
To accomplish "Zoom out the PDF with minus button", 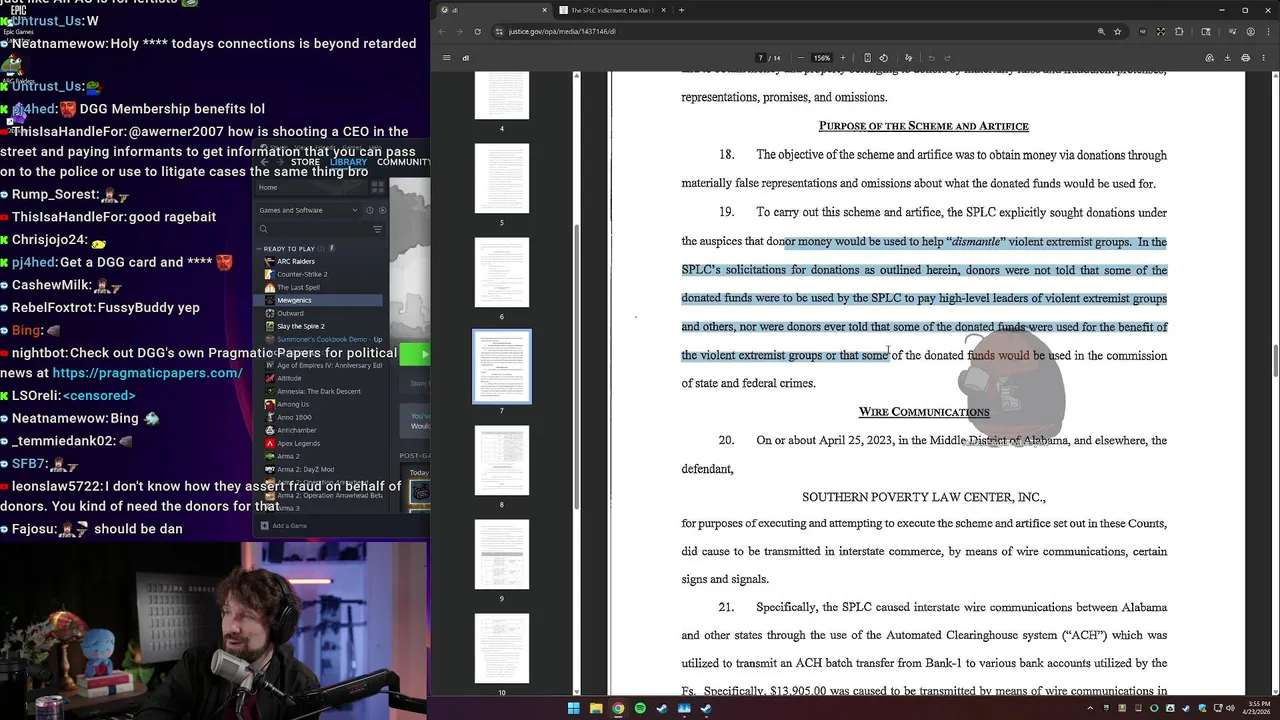I will pos(800,58).
